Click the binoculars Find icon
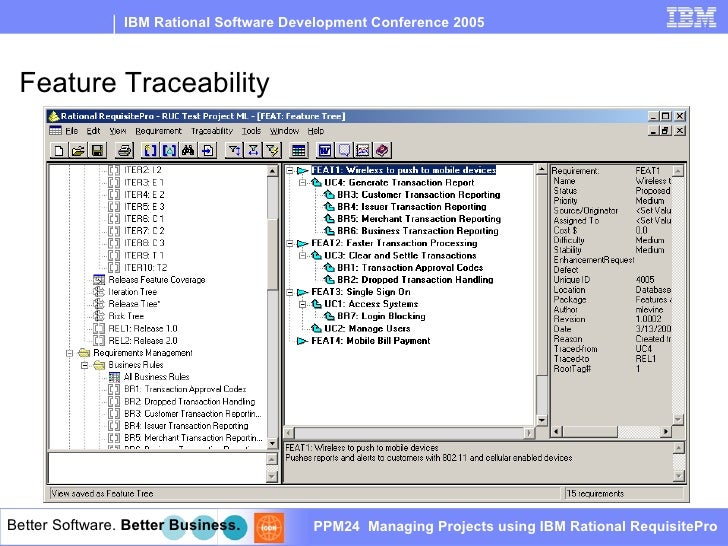 (188, 150)
